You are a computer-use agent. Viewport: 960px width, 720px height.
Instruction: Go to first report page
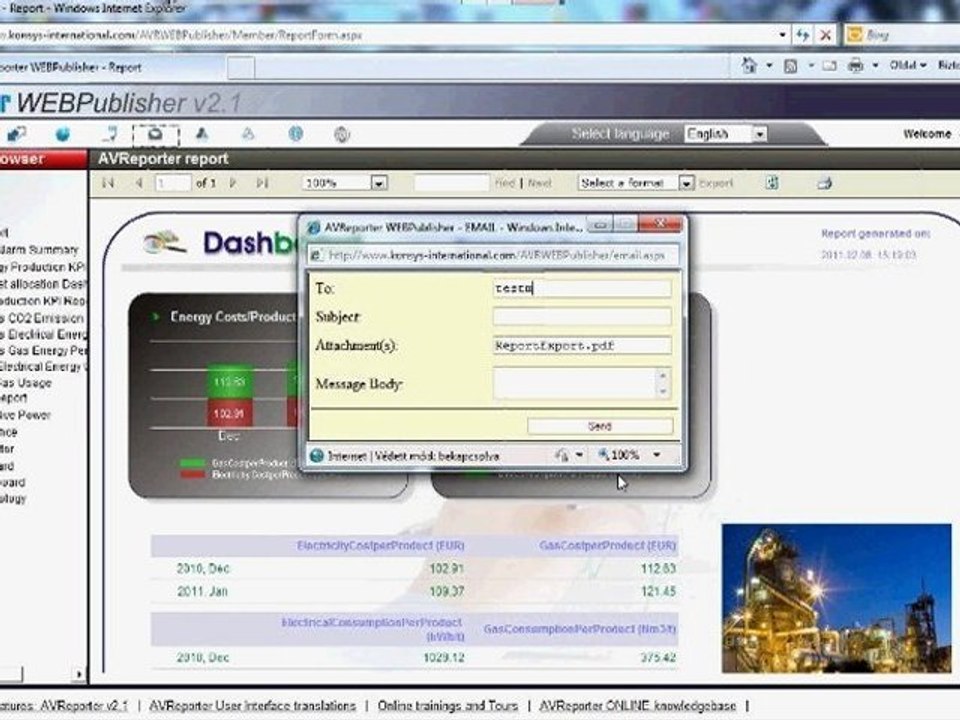tap(109, 182)
